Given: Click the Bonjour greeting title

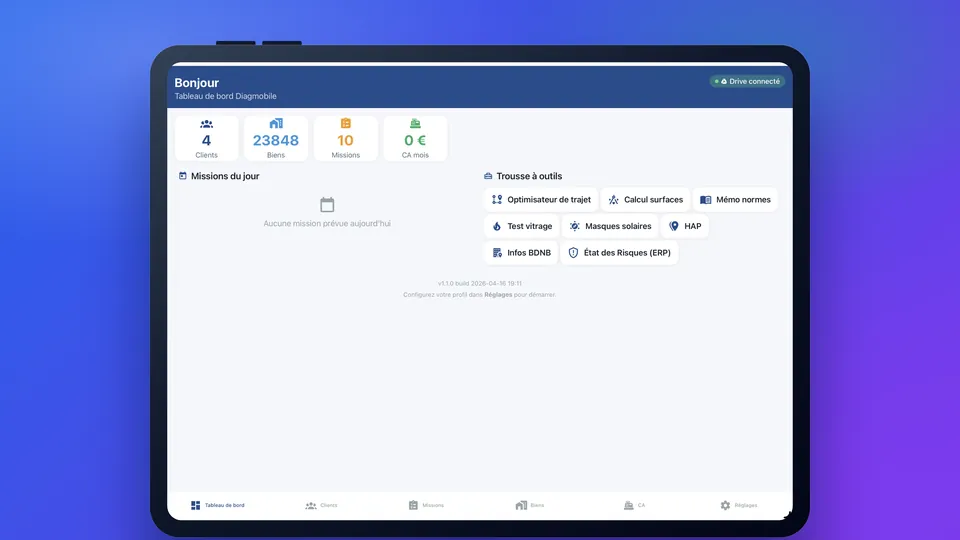Looking at the screenshot, I should point(197,83).
